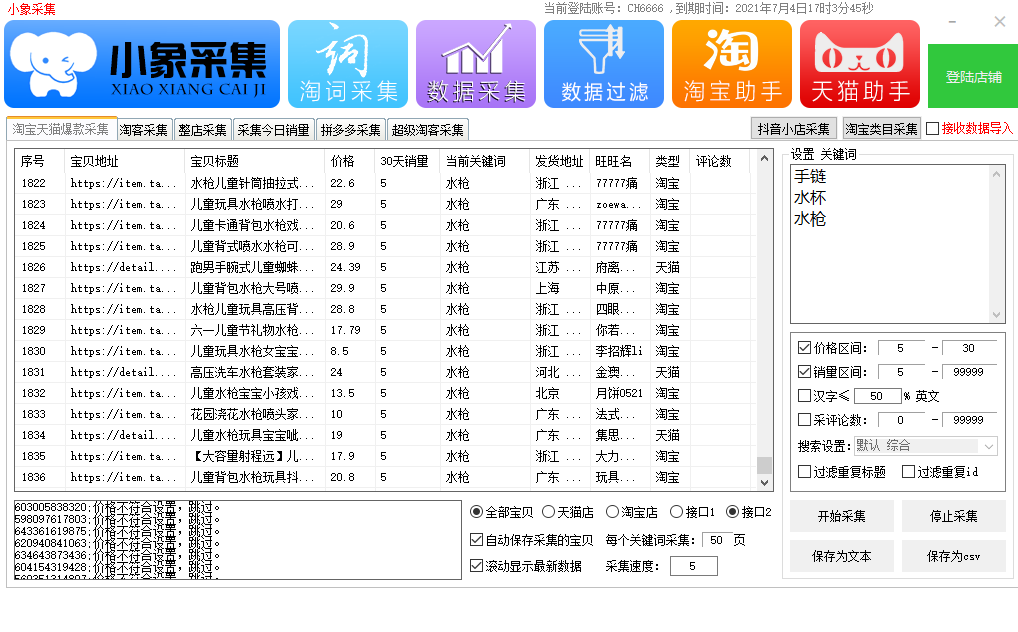Click price range maximum field showing 30
Screen dimensions: 1018x632
coord(969,348)
